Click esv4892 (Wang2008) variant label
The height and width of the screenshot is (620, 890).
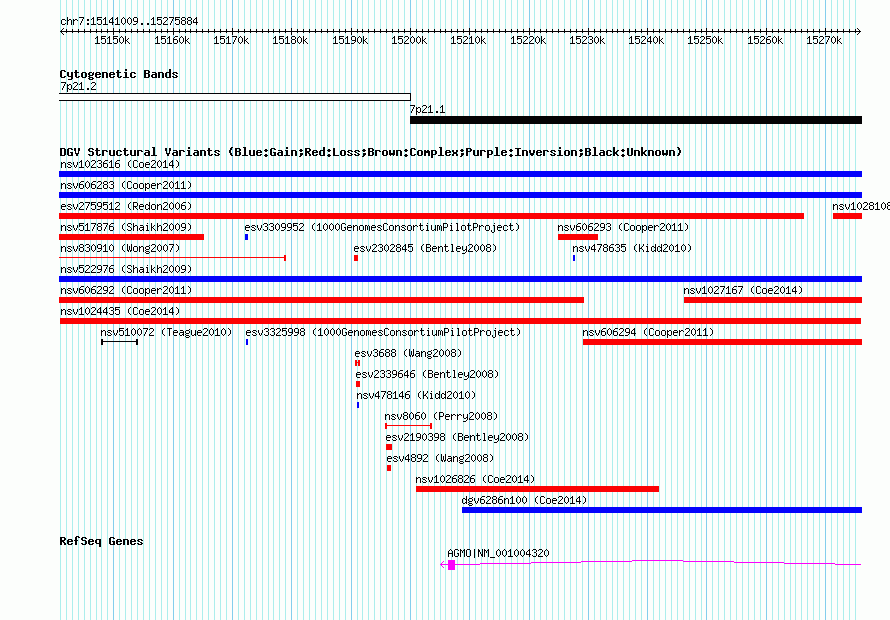[x=440, y=458]
